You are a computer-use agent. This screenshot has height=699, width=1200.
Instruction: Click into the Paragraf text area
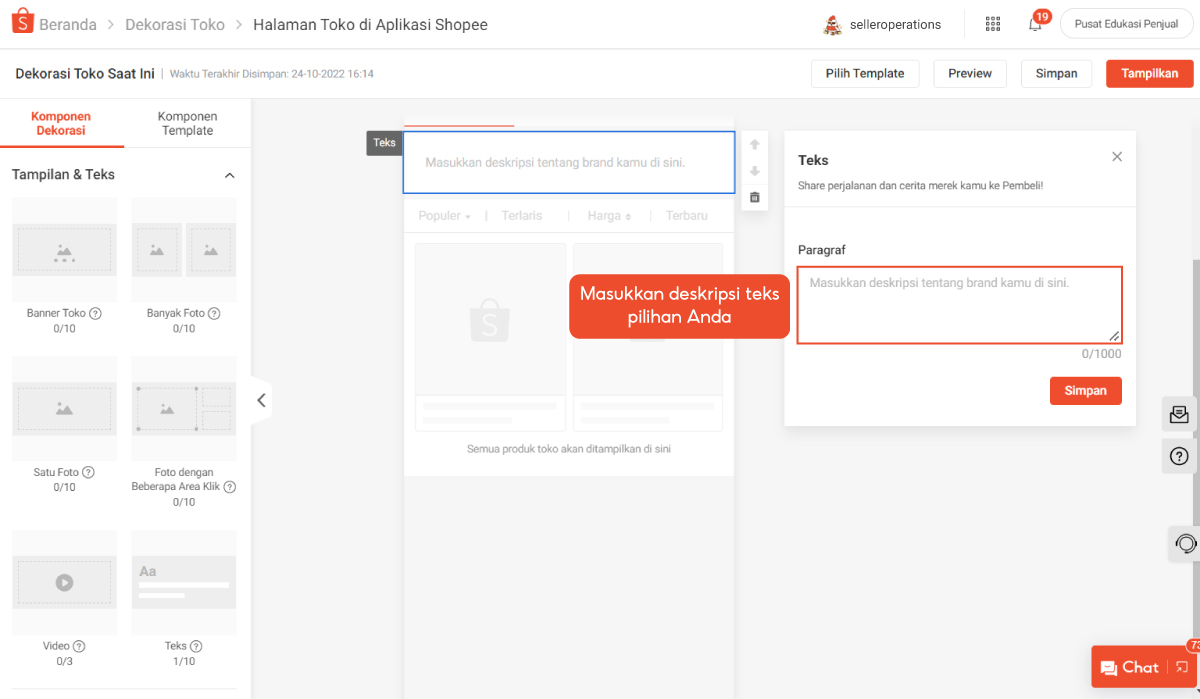tap(958, 305)
